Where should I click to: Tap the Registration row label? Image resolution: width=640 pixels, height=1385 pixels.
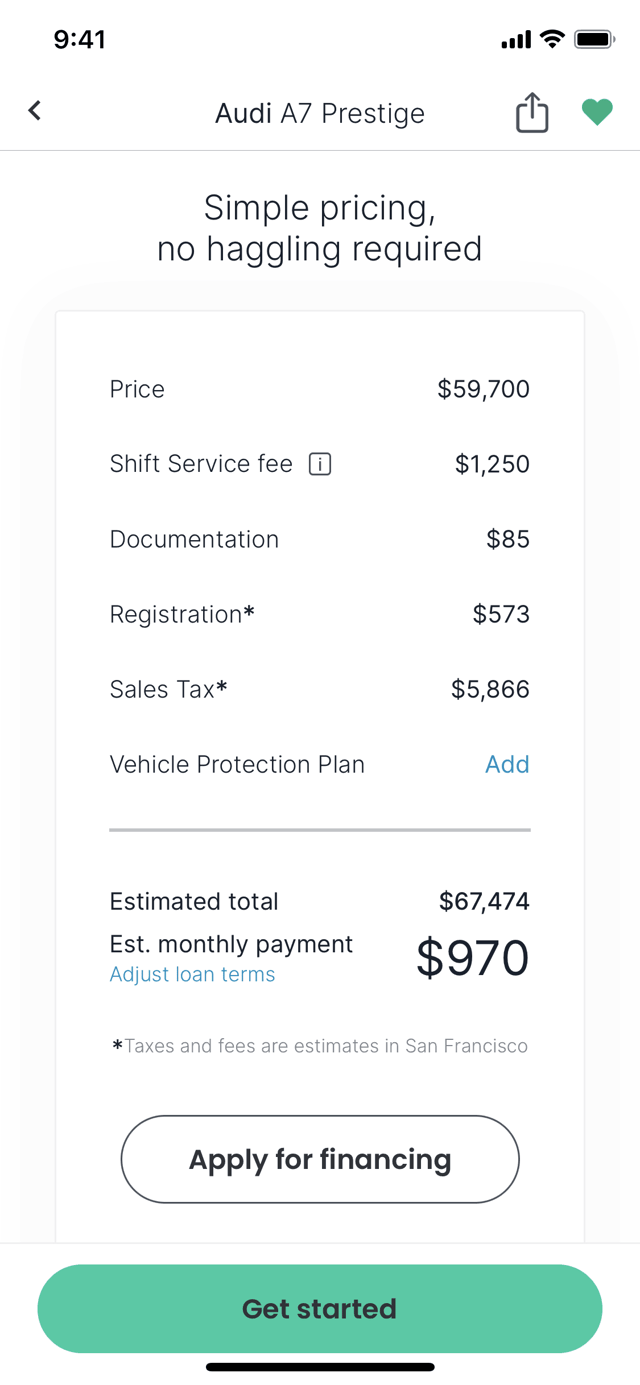182,614
